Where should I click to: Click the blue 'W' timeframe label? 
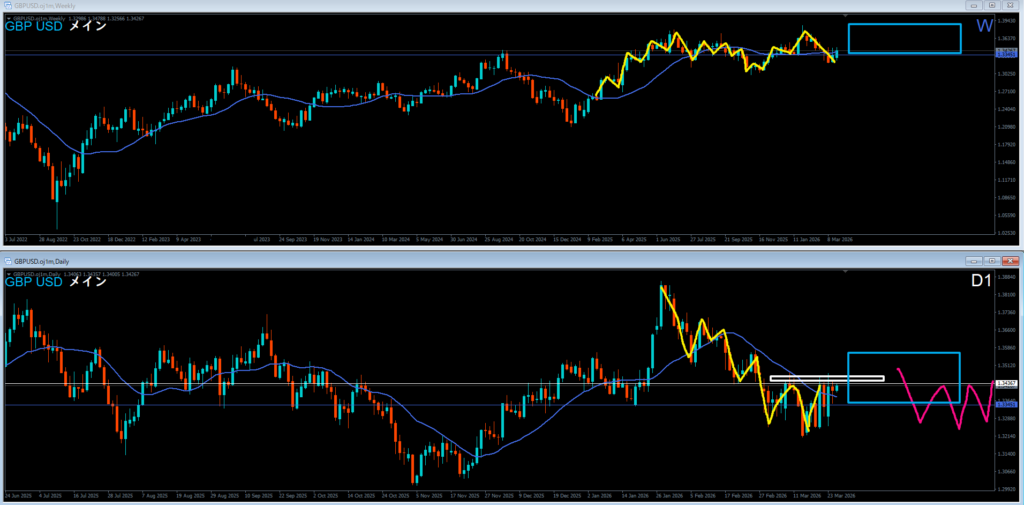[985, 26]
